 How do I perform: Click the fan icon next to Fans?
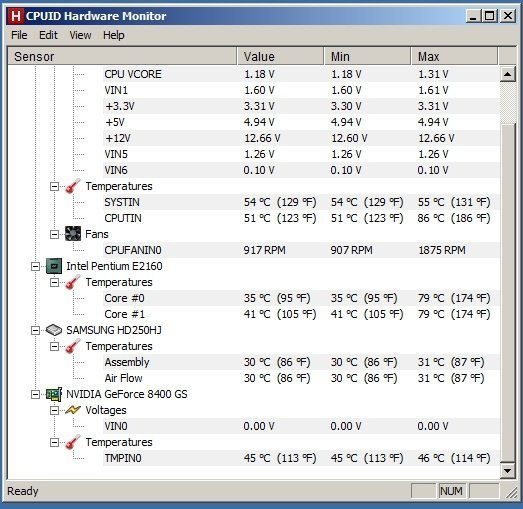(x=73, y=234)
